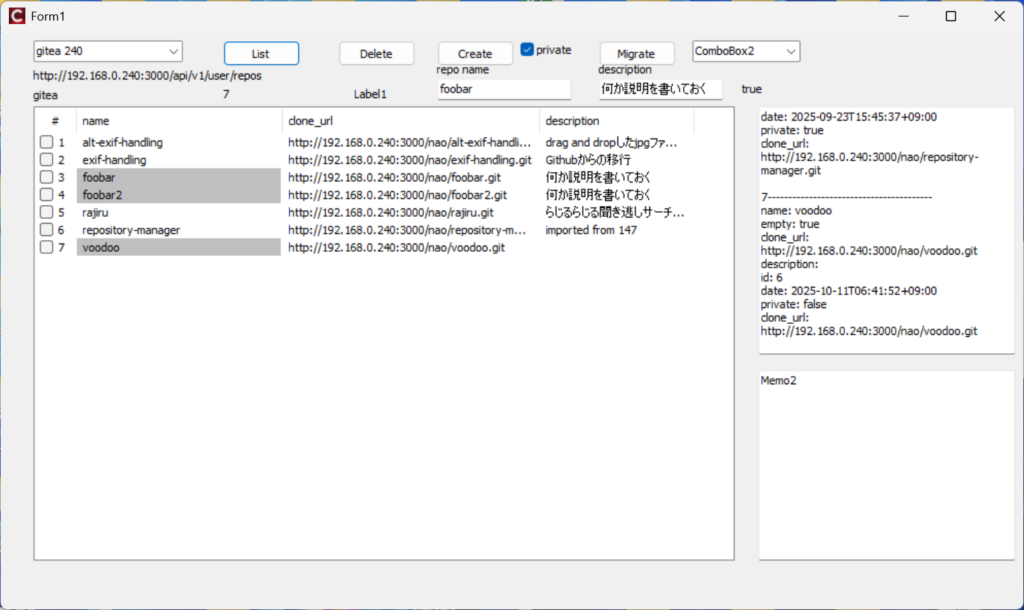Maximize the Form1 window

coord(951,16)
